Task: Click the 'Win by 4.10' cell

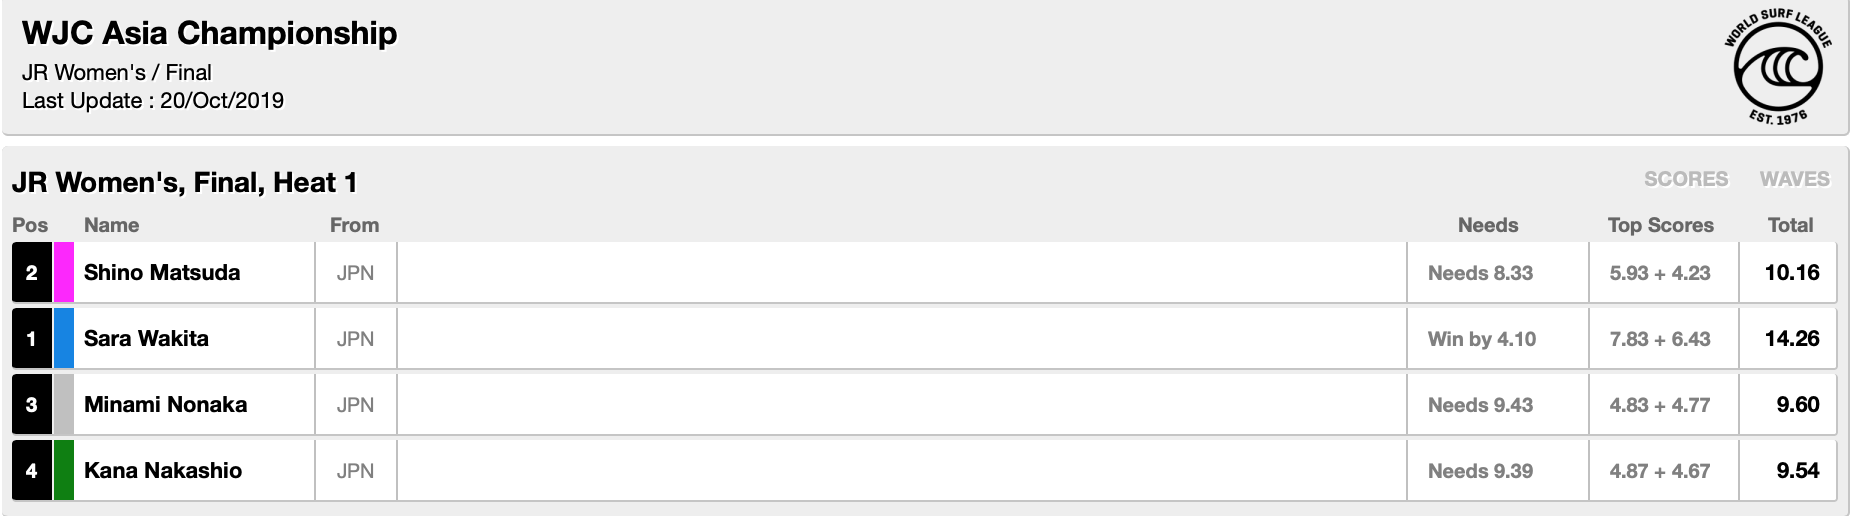Action: 1481,339
